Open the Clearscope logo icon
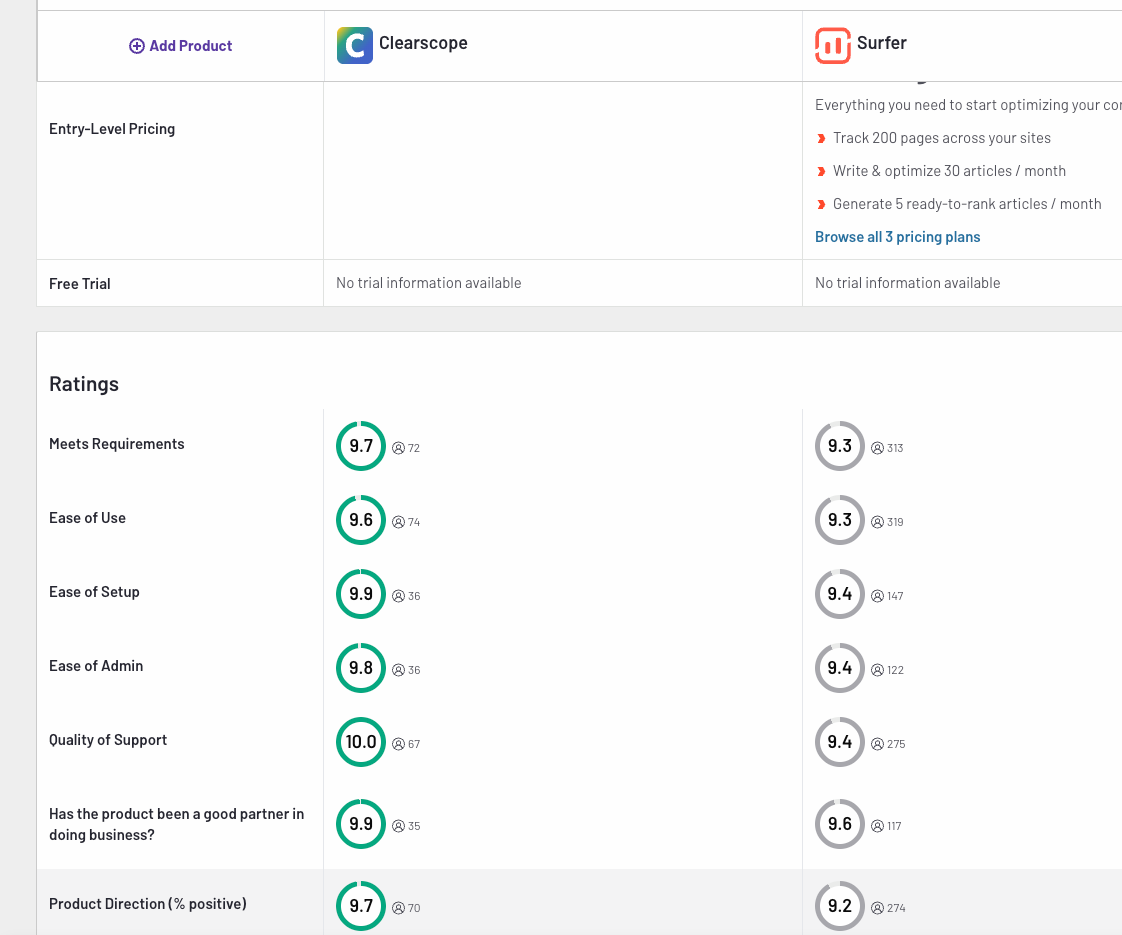This screenshot has width=1122, height=935. 355,46
